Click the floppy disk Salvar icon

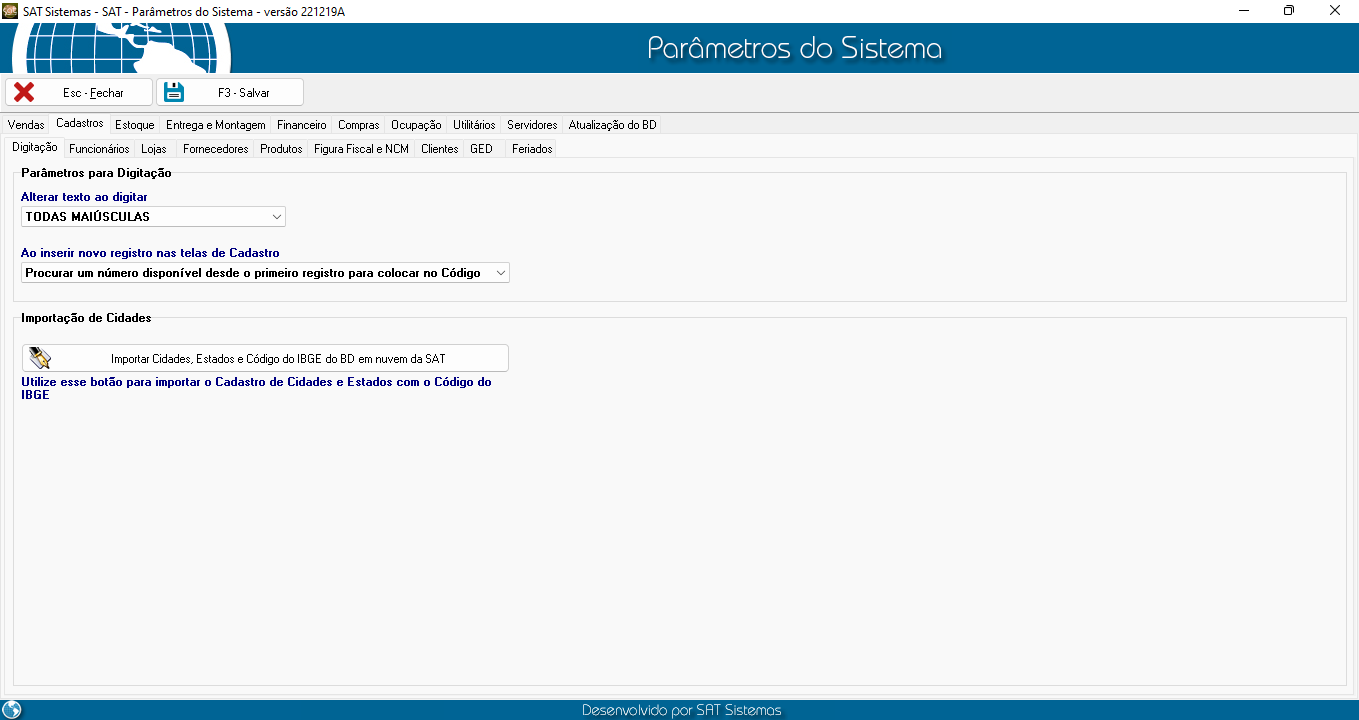174,92
